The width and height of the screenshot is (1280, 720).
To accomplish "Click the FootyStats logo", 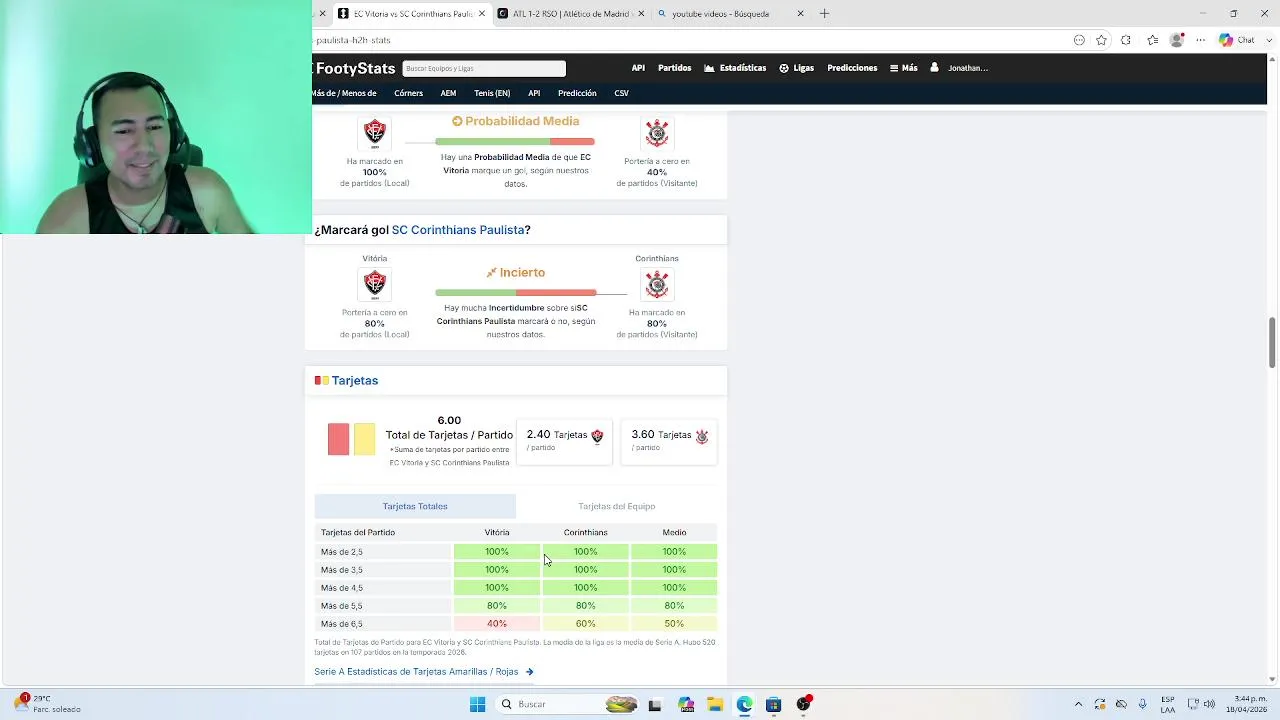I will [355, 68].
